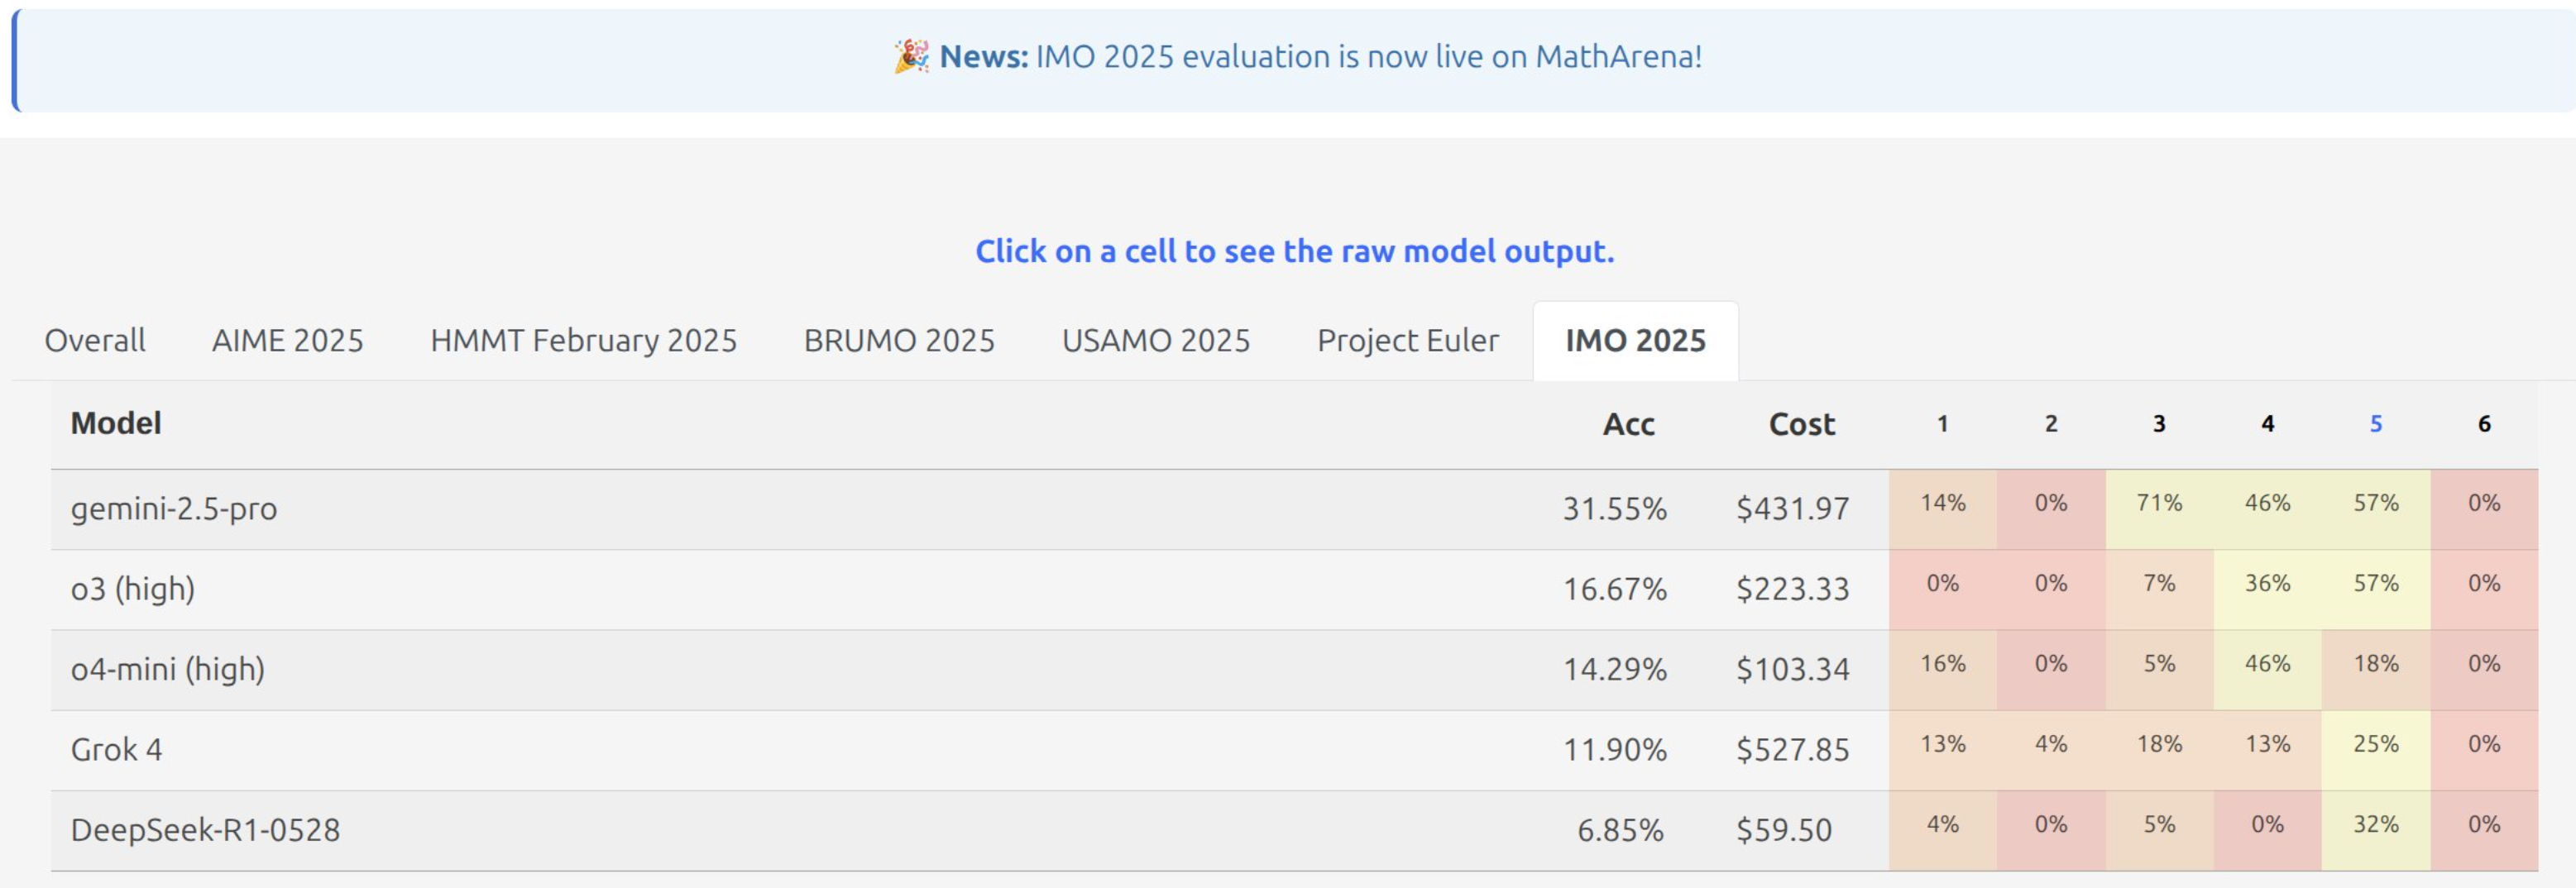Switch to the USAMO 2025 tab
The width and height of the screenshot is (2576, 888).
coord(1155,341)
